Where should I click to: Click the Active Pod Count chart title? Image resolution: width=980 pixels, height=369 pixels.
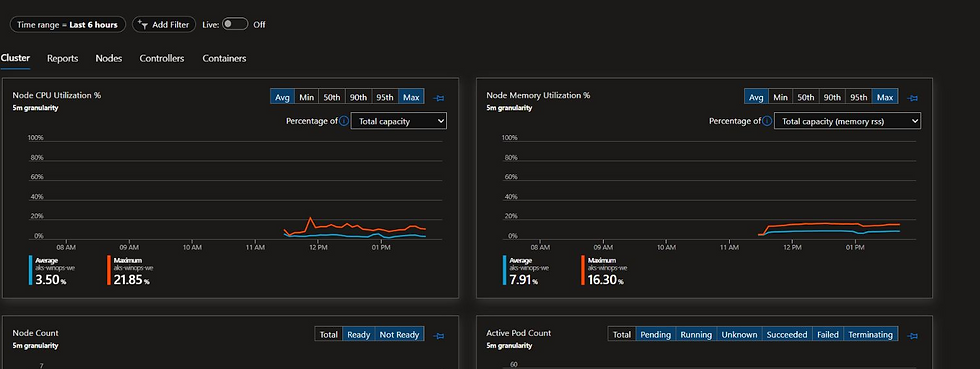pos(519,333)
